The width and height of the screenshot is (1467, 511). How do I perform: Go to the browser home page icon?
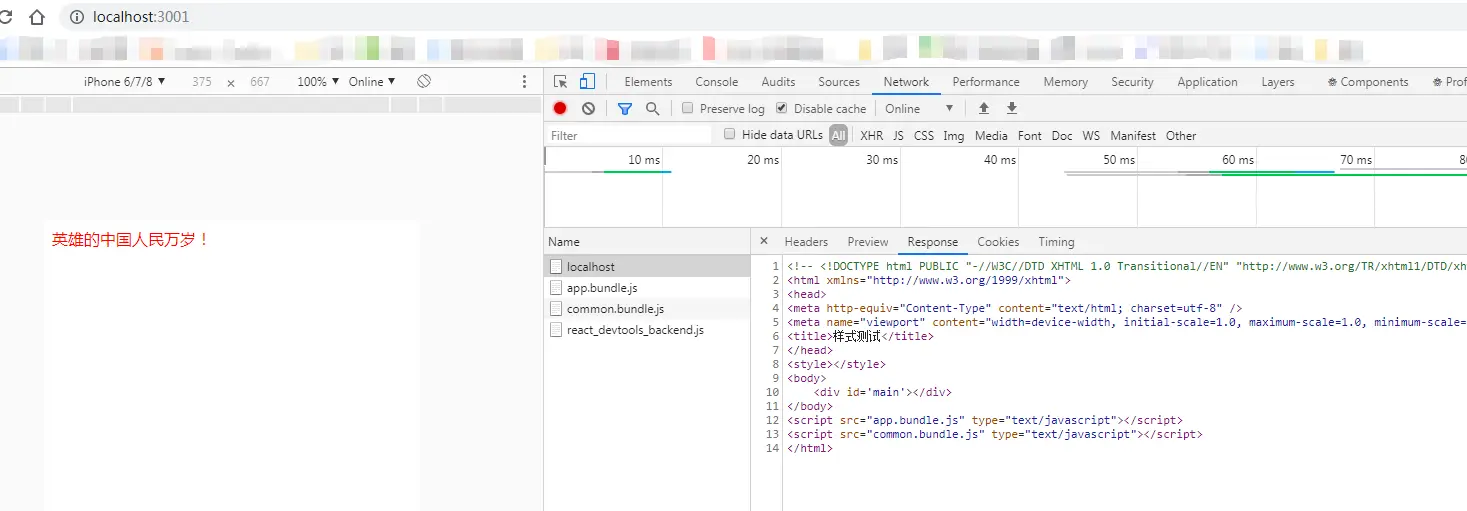click(37, 17)
